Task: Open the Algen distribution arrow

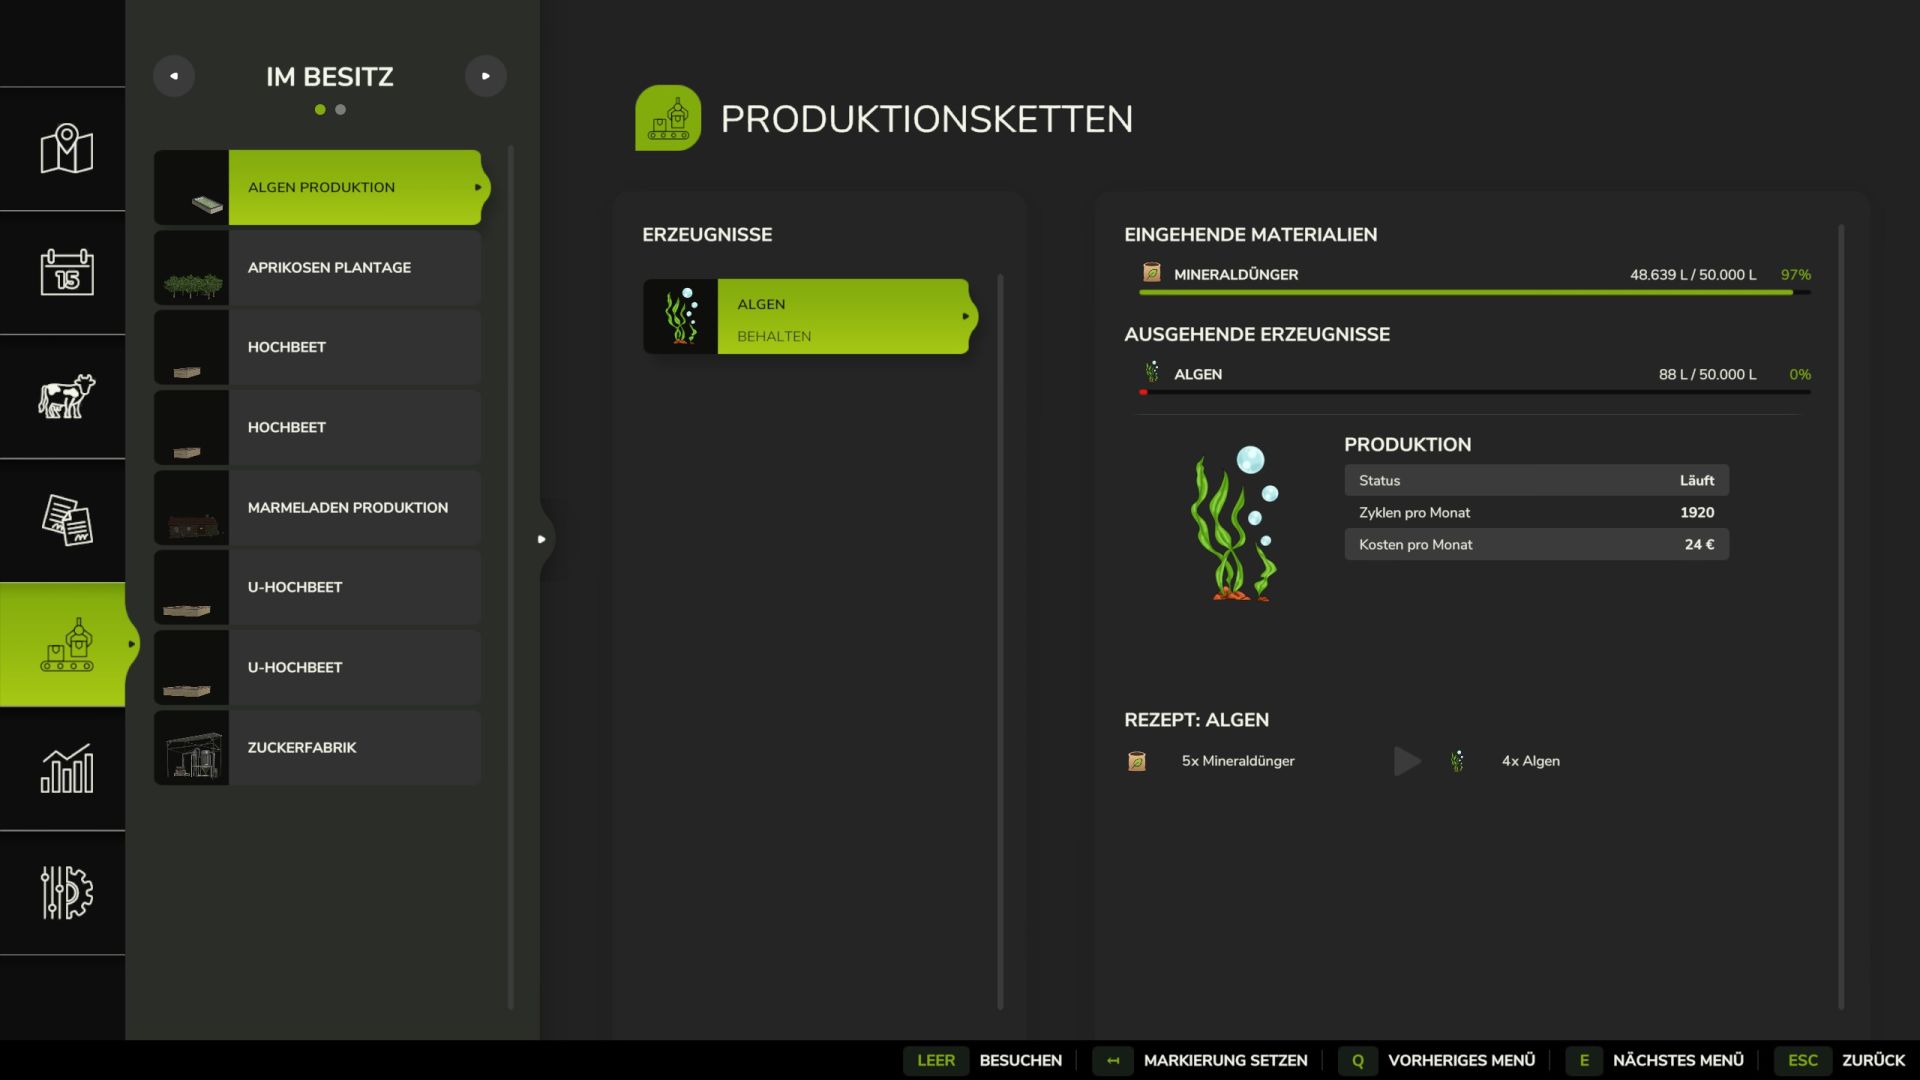Action: pos(965,315)
